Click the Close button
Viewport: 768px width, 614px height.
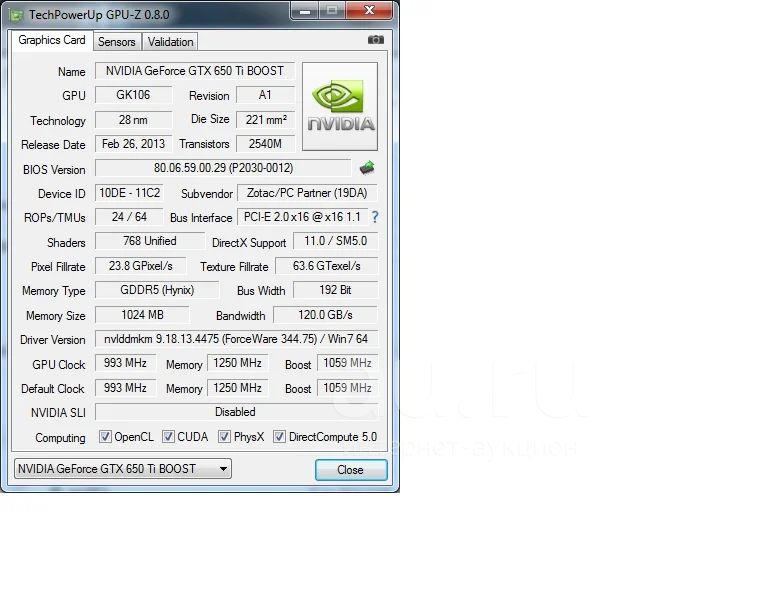coord(351,470)
